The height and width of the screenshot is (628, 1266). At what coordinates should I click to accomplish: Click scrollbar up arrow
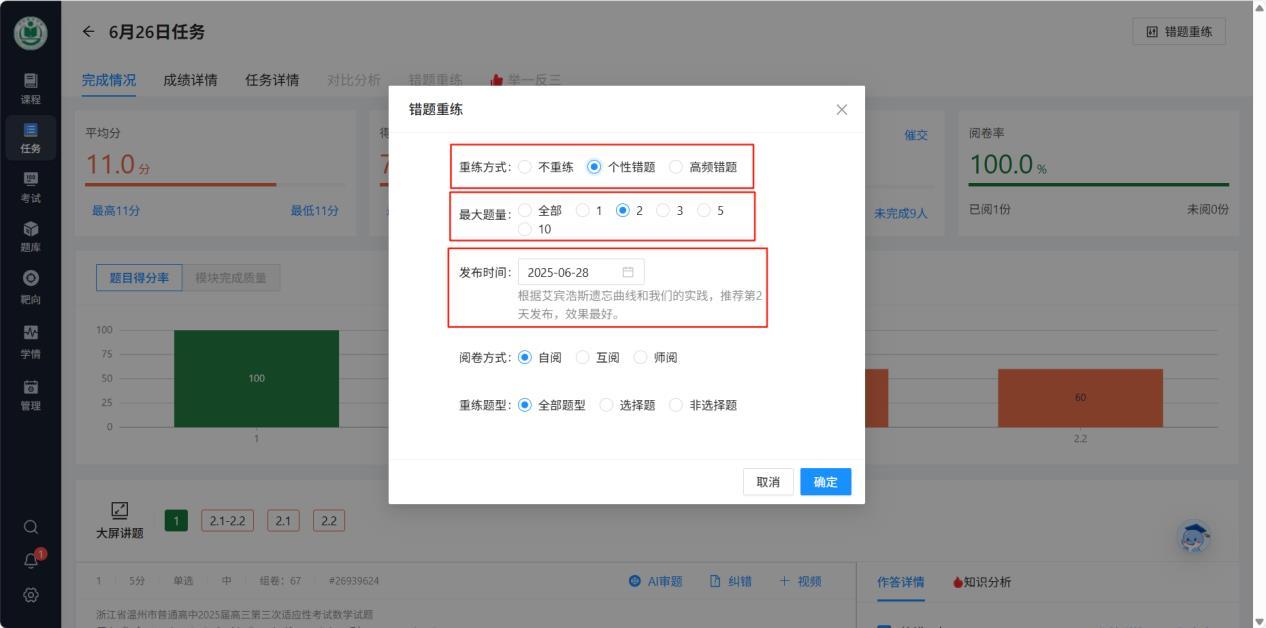tap(1258, 7)
